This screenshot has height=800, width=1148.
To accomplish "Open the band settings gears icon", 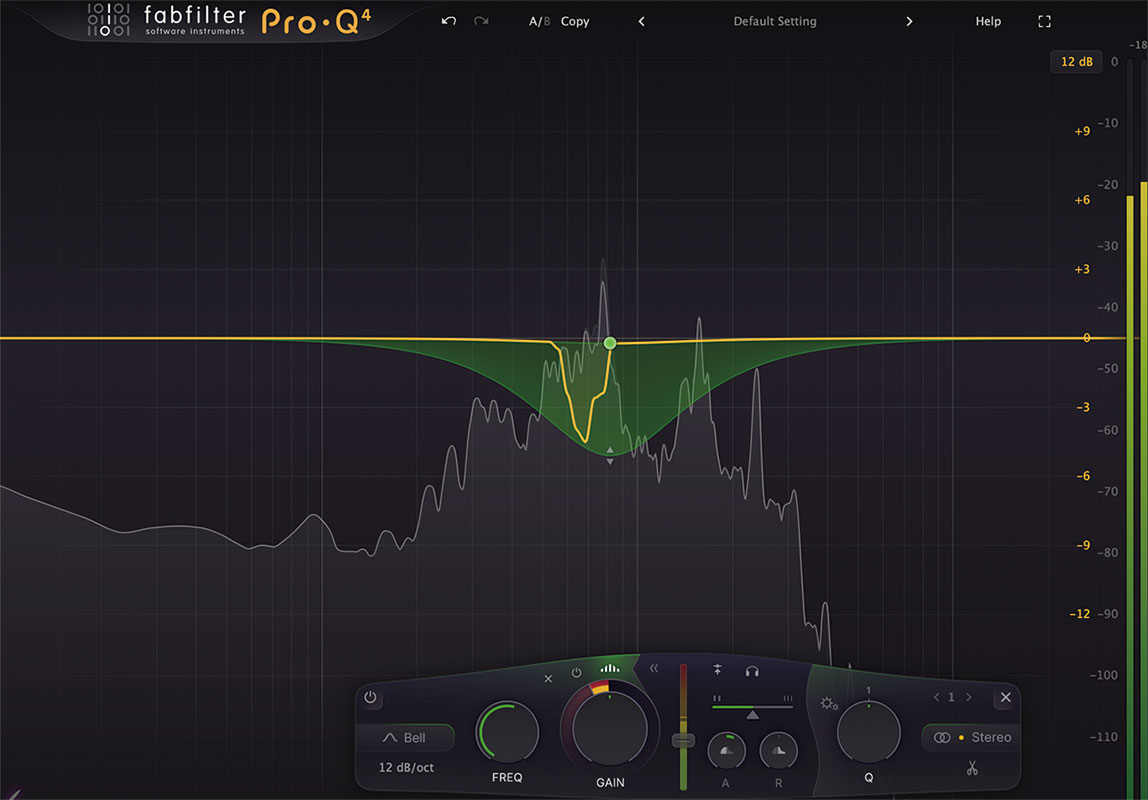I will (x=829, y=704).
